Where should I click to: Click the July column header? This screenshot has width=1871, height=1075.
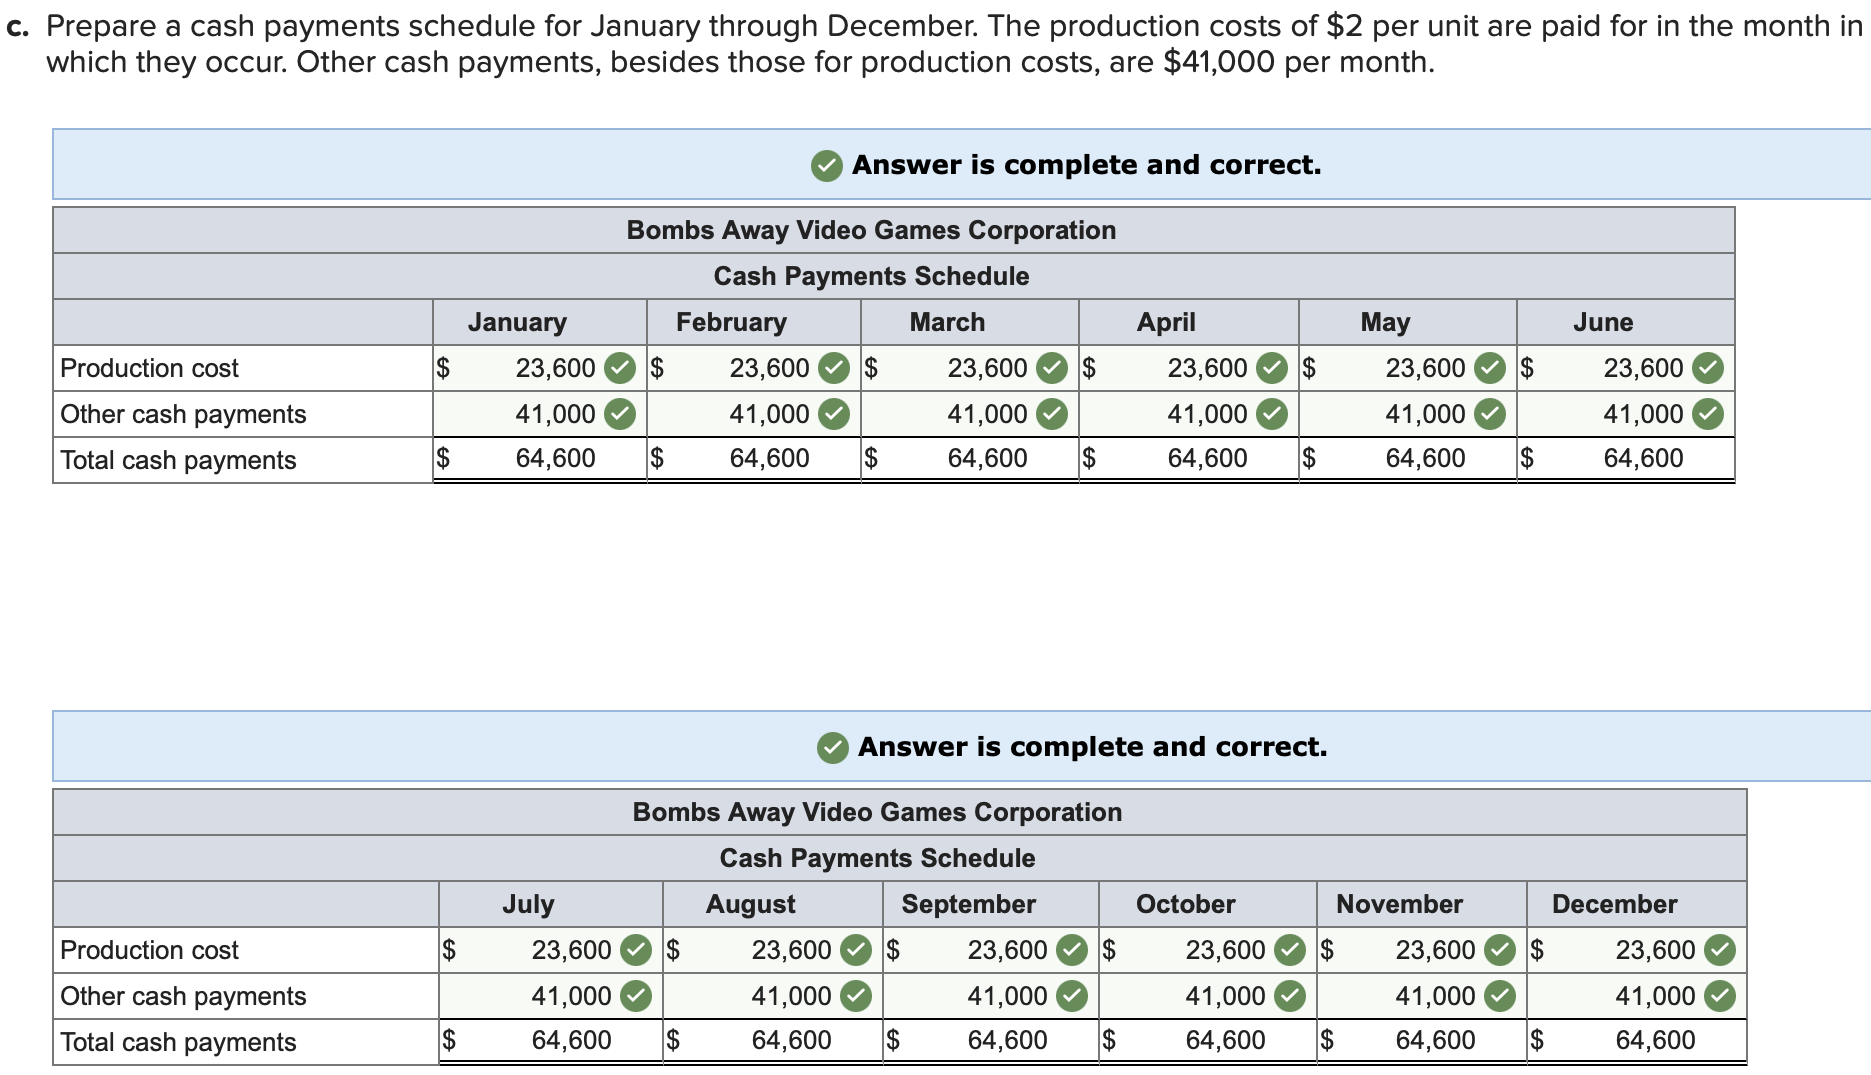click(x=528, y=903)
